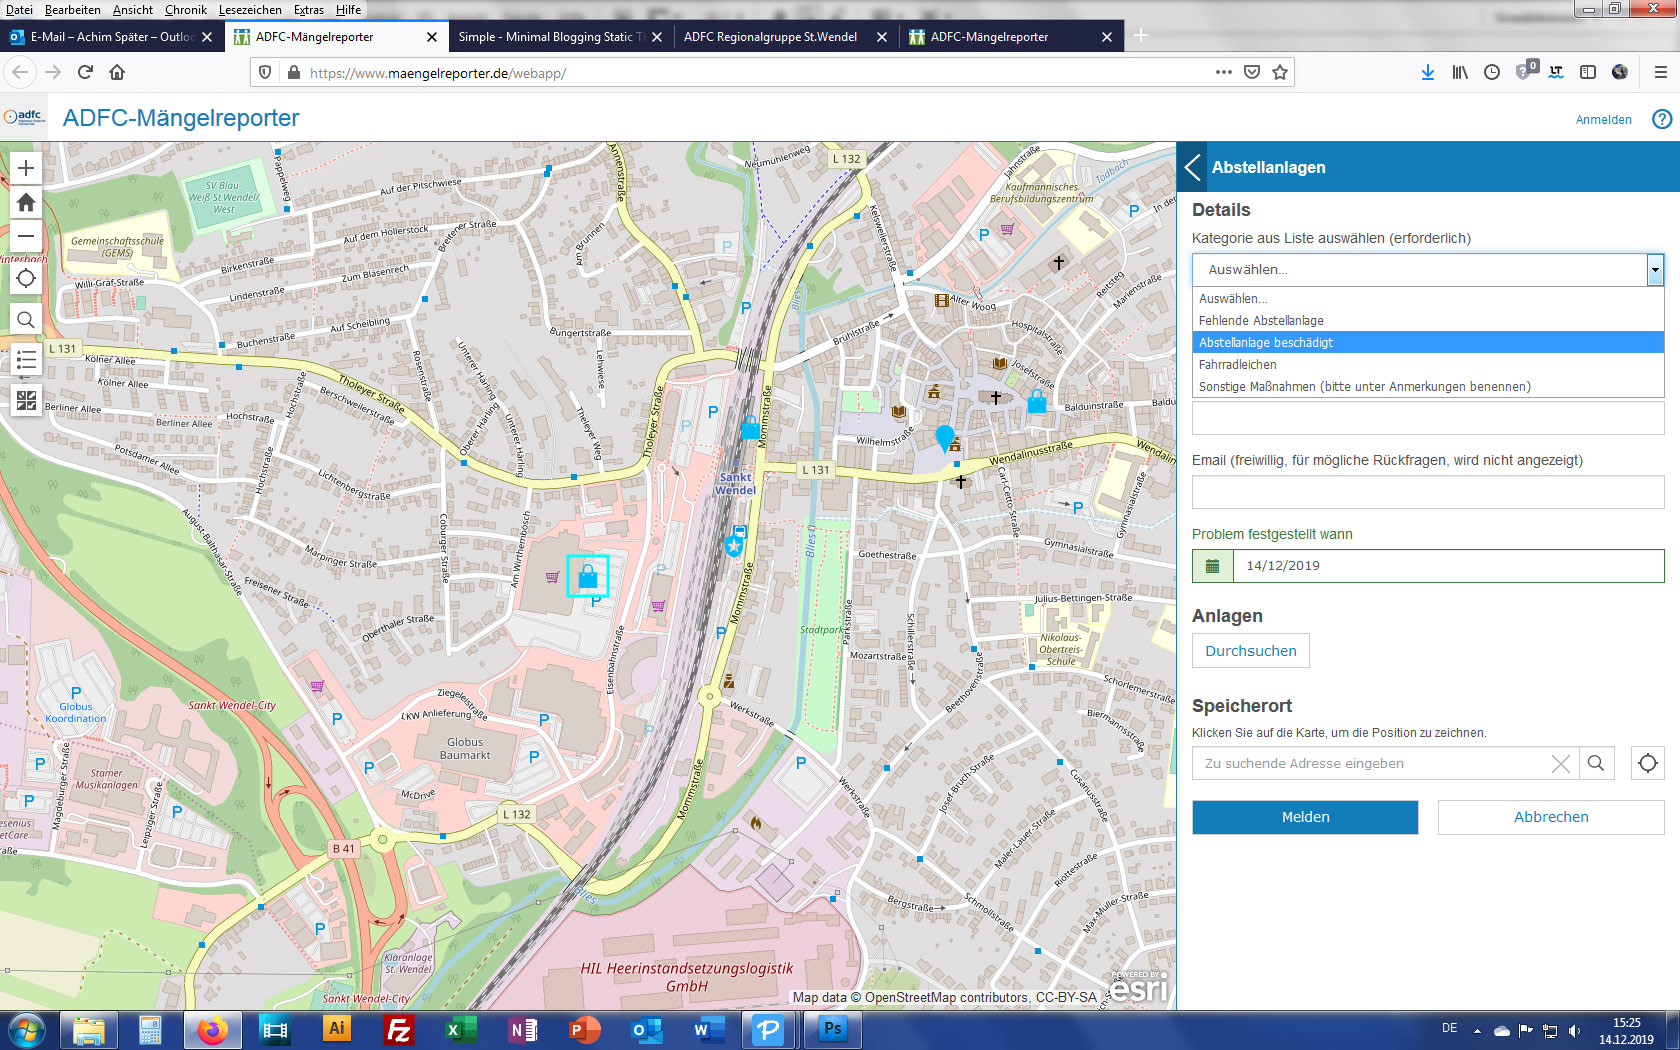Zoom in on the map
Viewport: 1680px width, 1050px height.
pos(26,168)
